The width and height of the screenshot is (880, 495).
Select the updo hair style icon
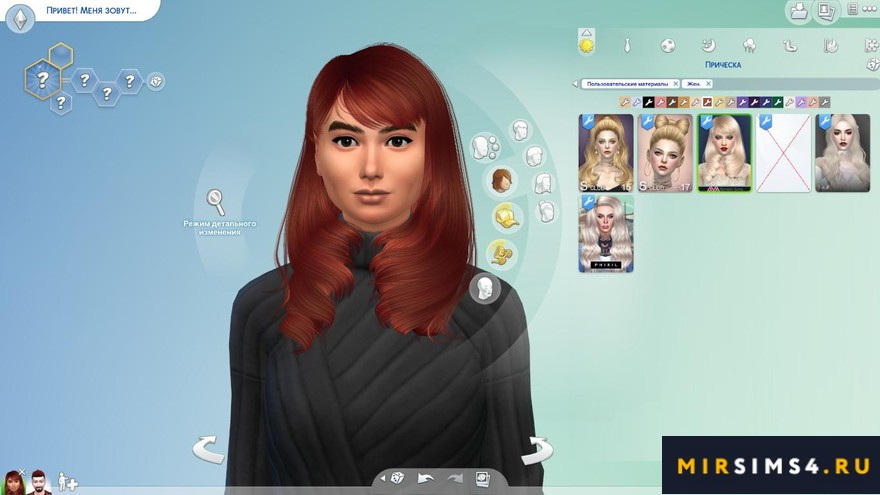click(546, 211)
